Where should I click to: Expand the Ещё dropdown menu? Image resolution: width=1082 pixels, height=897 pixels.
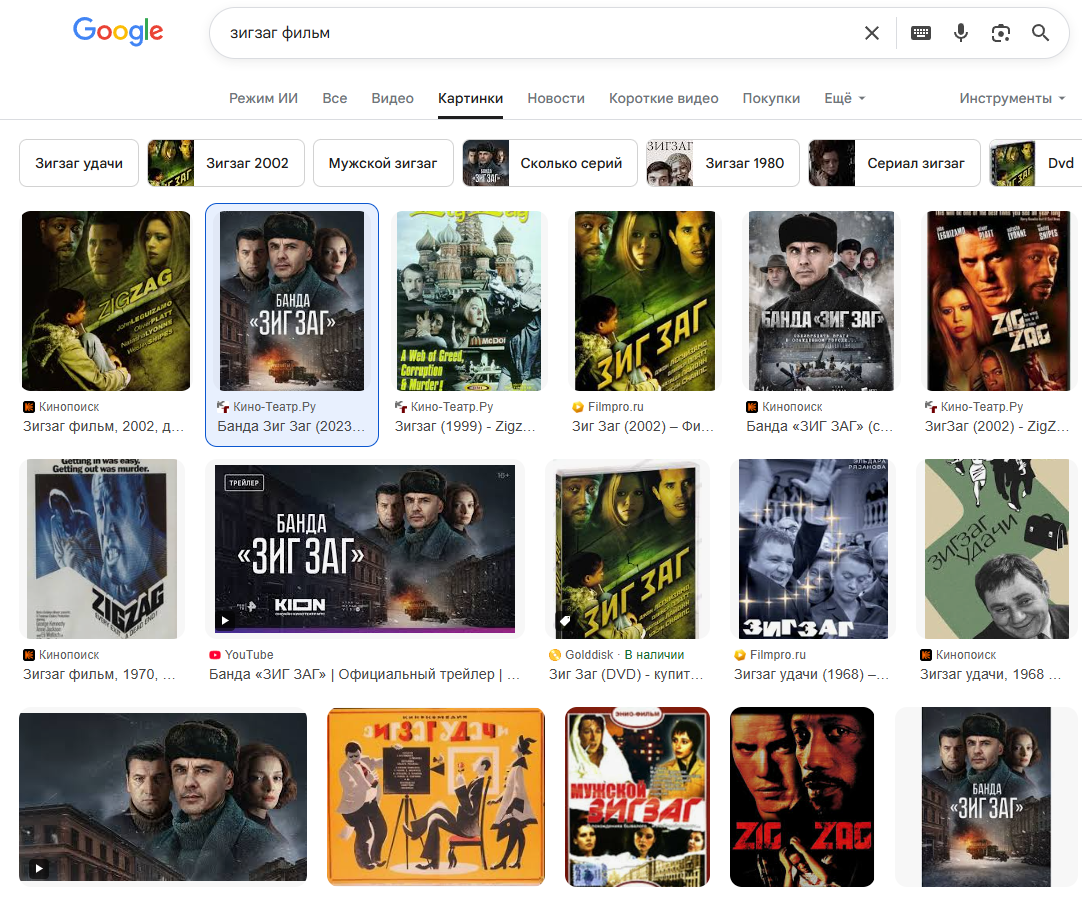(x=845, y=98)
